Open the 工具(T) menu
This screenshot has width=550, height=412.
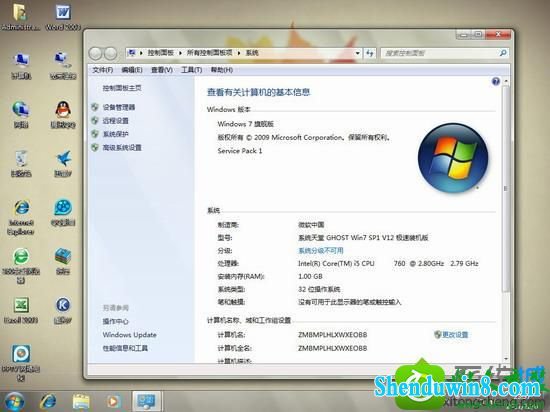pyautogui.click(x=192, y=70)
